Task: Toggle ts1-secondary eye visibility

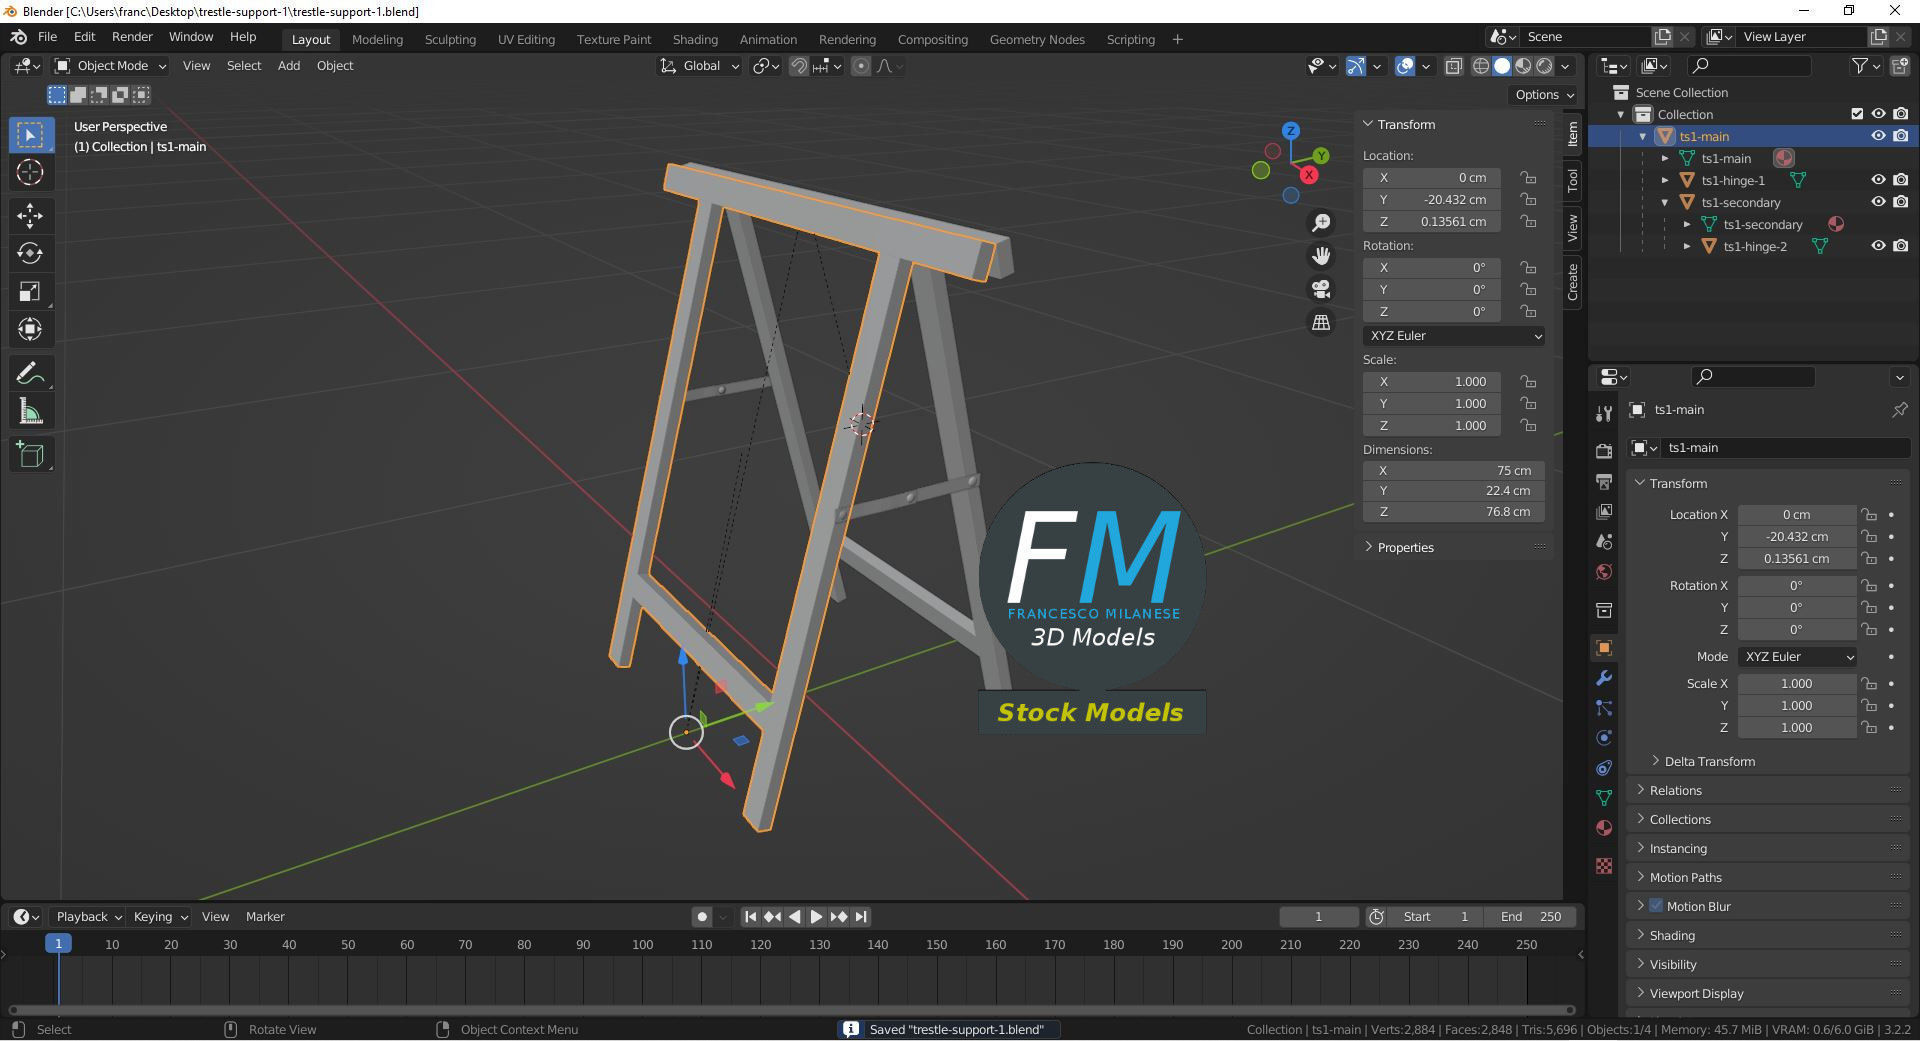Action: coord(1878,202)
